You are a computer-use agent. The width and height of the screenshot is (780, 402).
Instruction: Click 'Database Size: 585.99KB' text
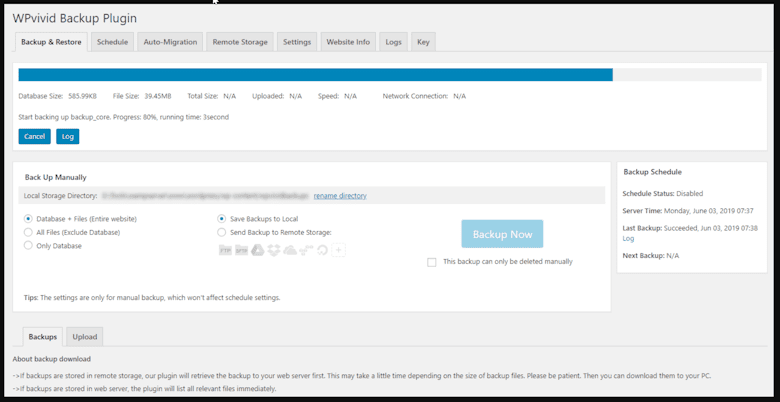pos(57,96)
